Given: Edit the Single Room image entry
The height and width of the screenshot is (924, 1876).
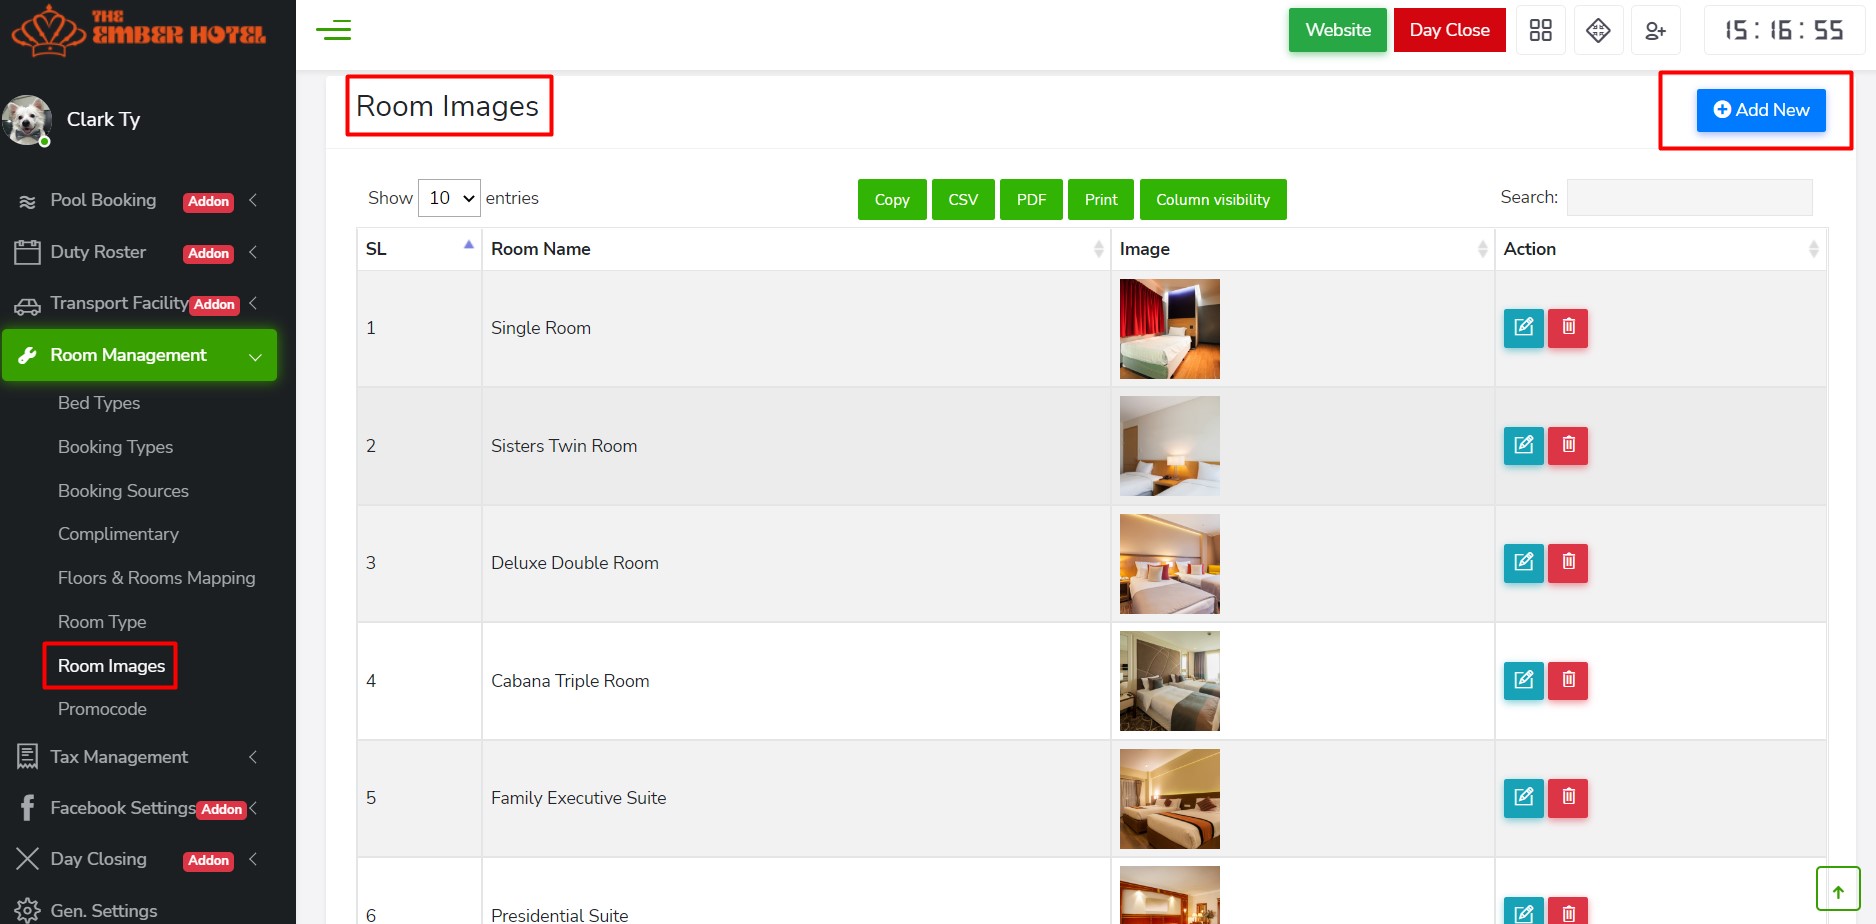Looking at the screenshot, I should coord(1523,328).
